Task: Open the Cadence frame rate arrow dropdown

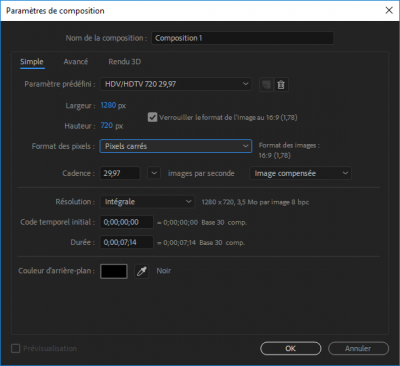Action: (154, 173)
